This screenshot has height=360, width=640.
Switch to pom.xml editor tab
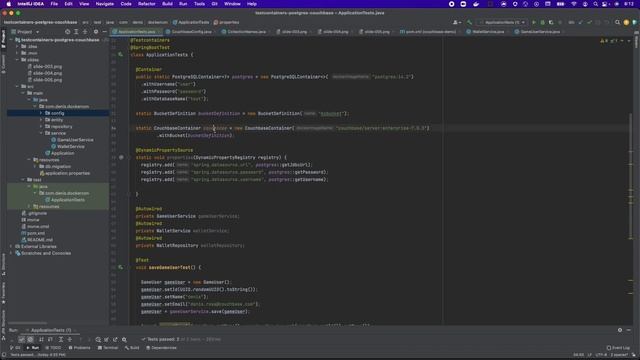[431, 31]
